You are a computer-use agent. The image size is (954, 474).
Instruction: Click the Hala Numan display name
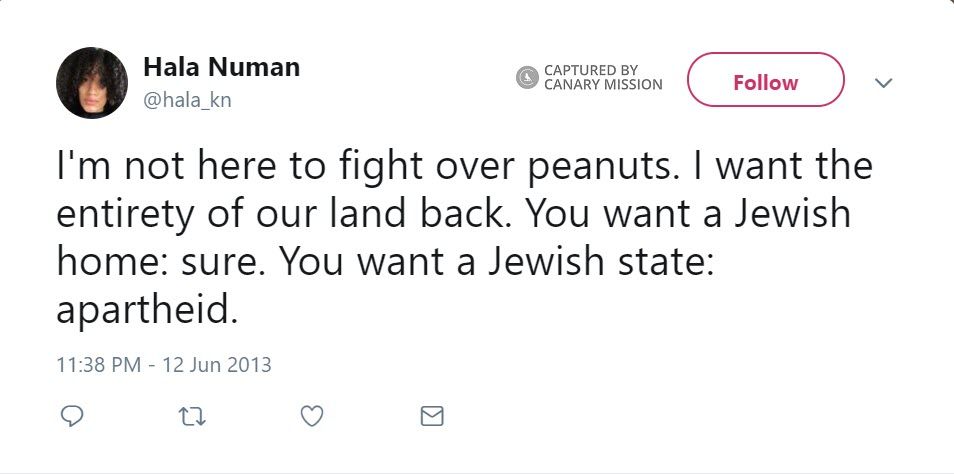point(221,68)
